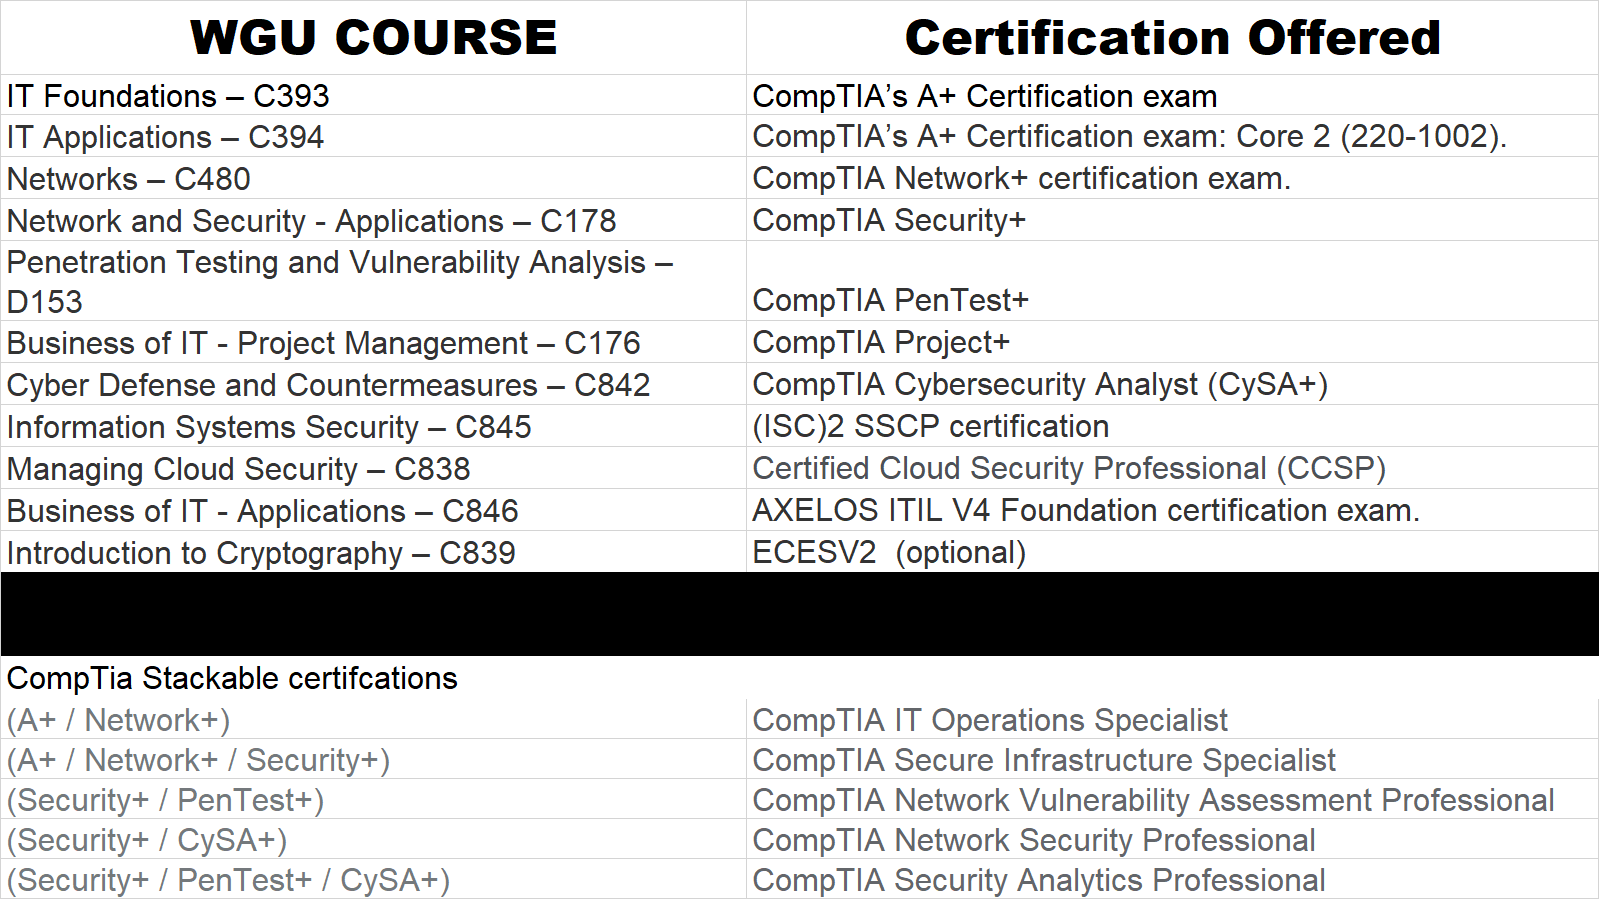Click the CompTIA Secure Infrastructure Specialist text
This screenshot has height=899, width=1599.
point(1044,760)
